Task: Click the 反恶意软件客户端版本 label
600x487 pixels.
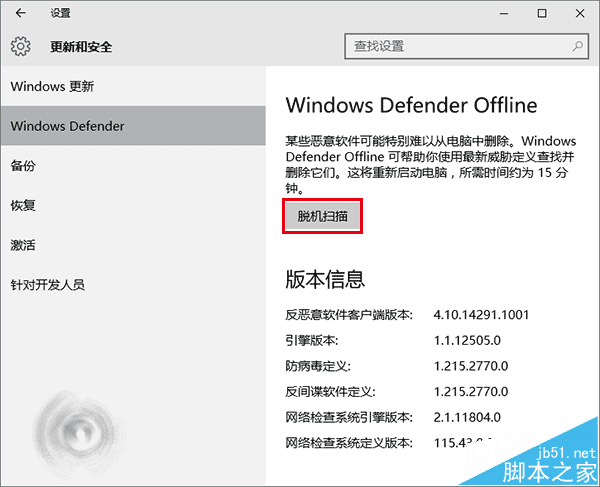Action: [349, 315]
